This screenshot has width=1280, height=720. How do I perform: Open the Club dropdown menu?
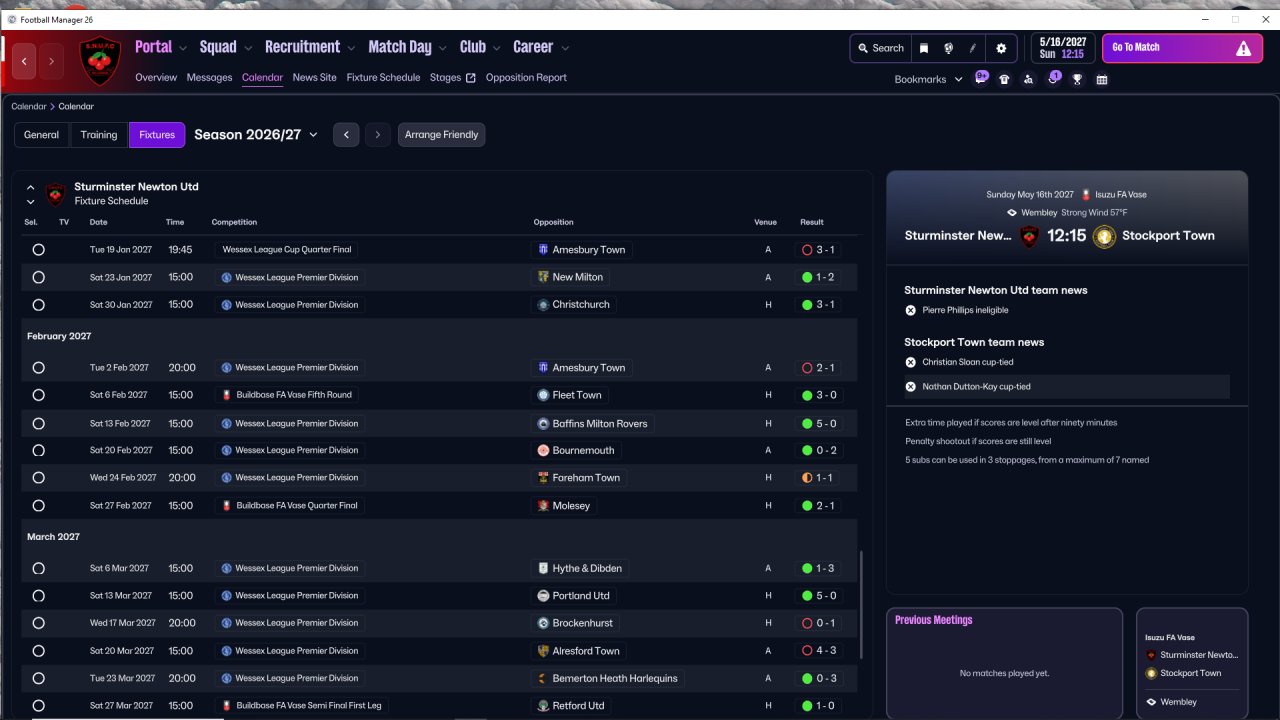481,47
